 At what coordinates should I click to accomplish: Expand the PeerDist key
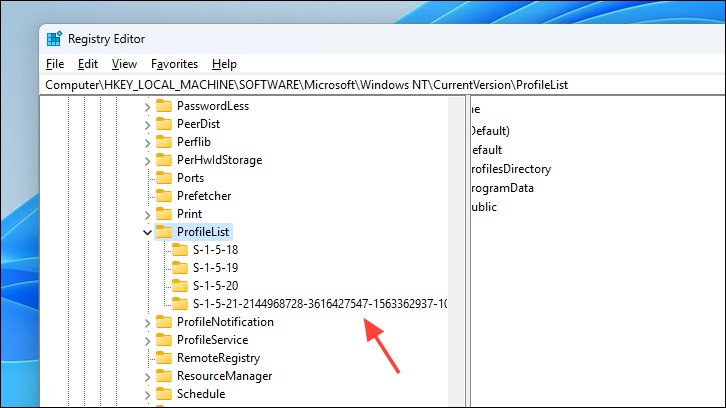[147, 125]
